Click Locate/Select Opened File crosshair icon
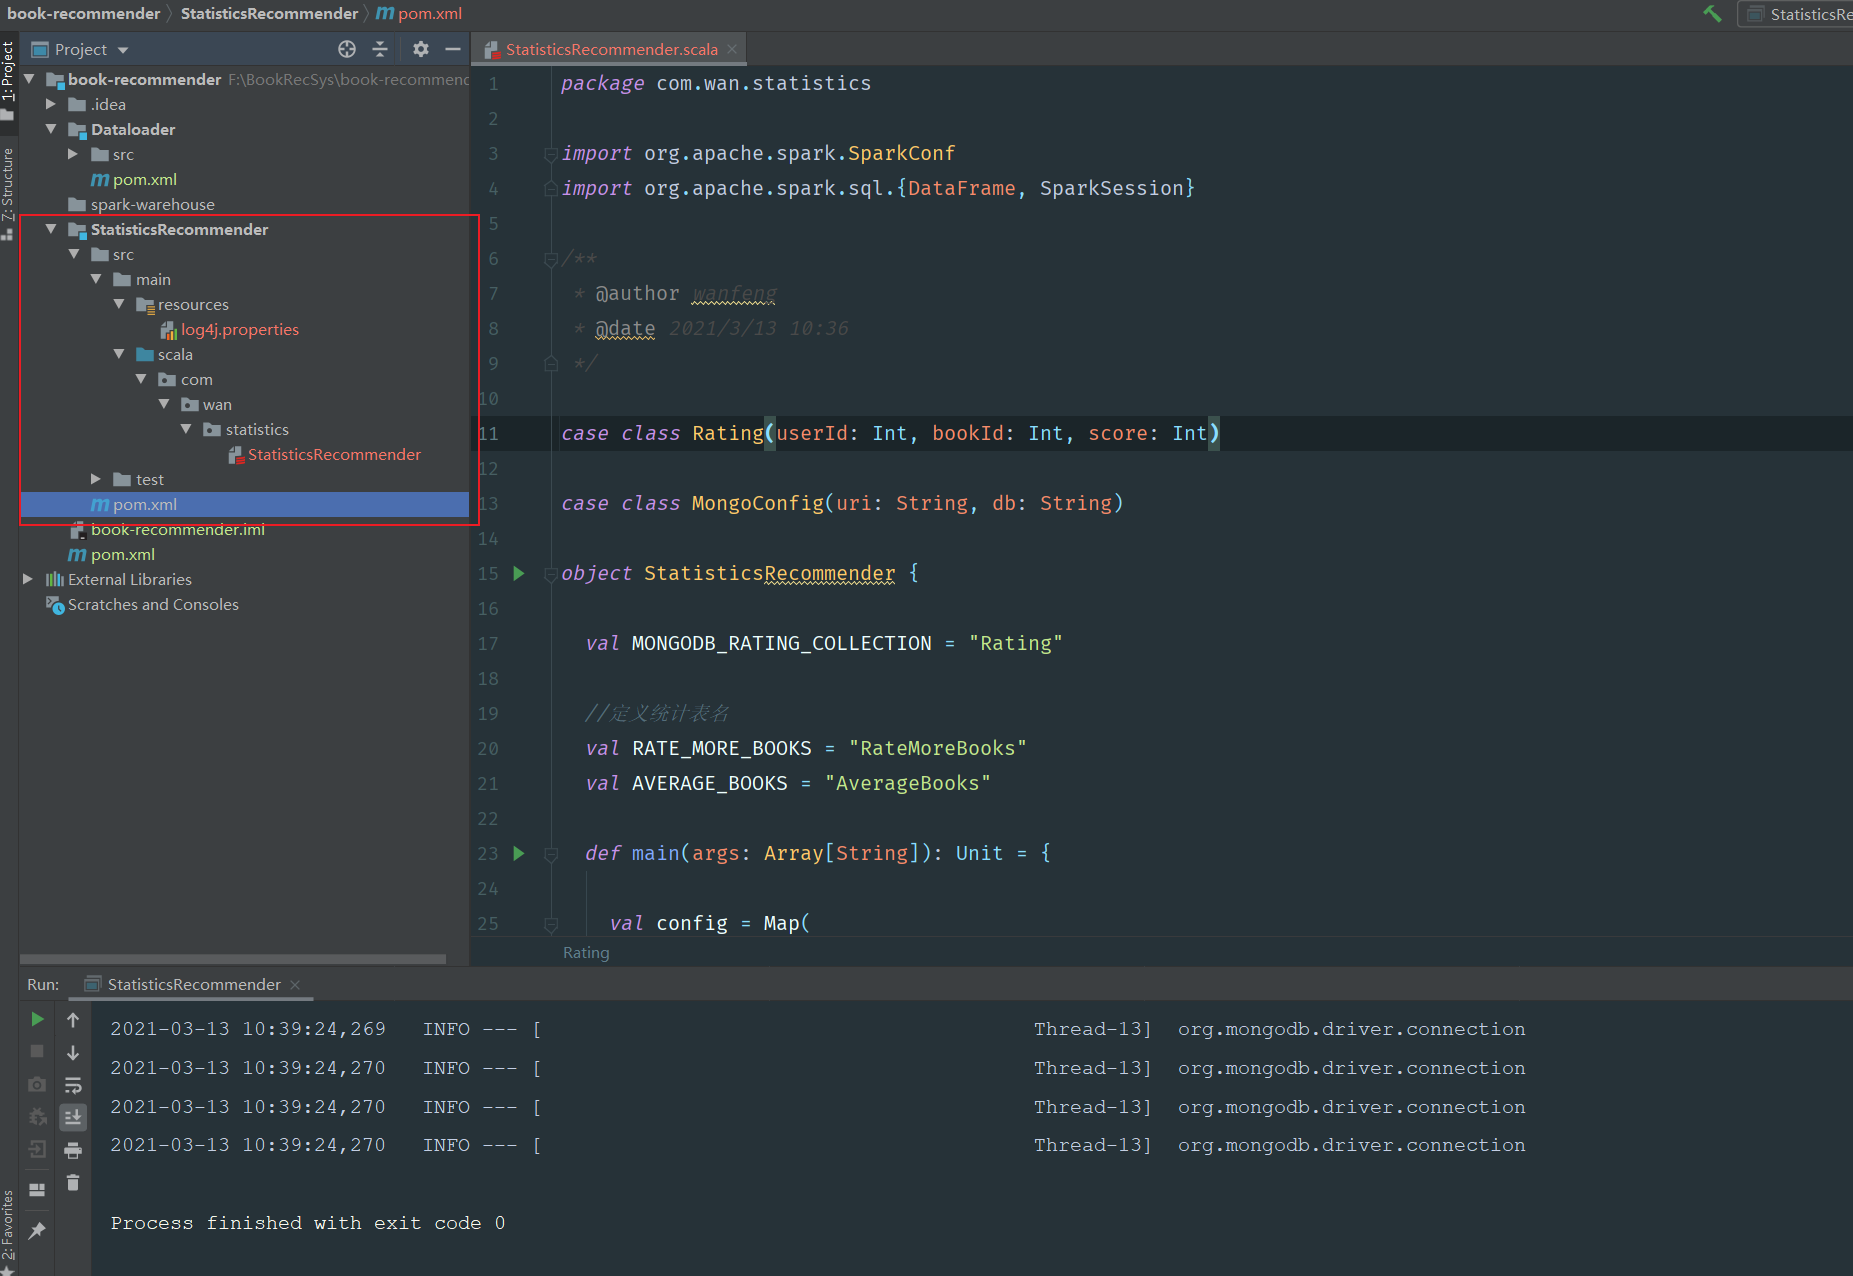This screenshot has width=1853, height=1276. click(x=347, y=49)
